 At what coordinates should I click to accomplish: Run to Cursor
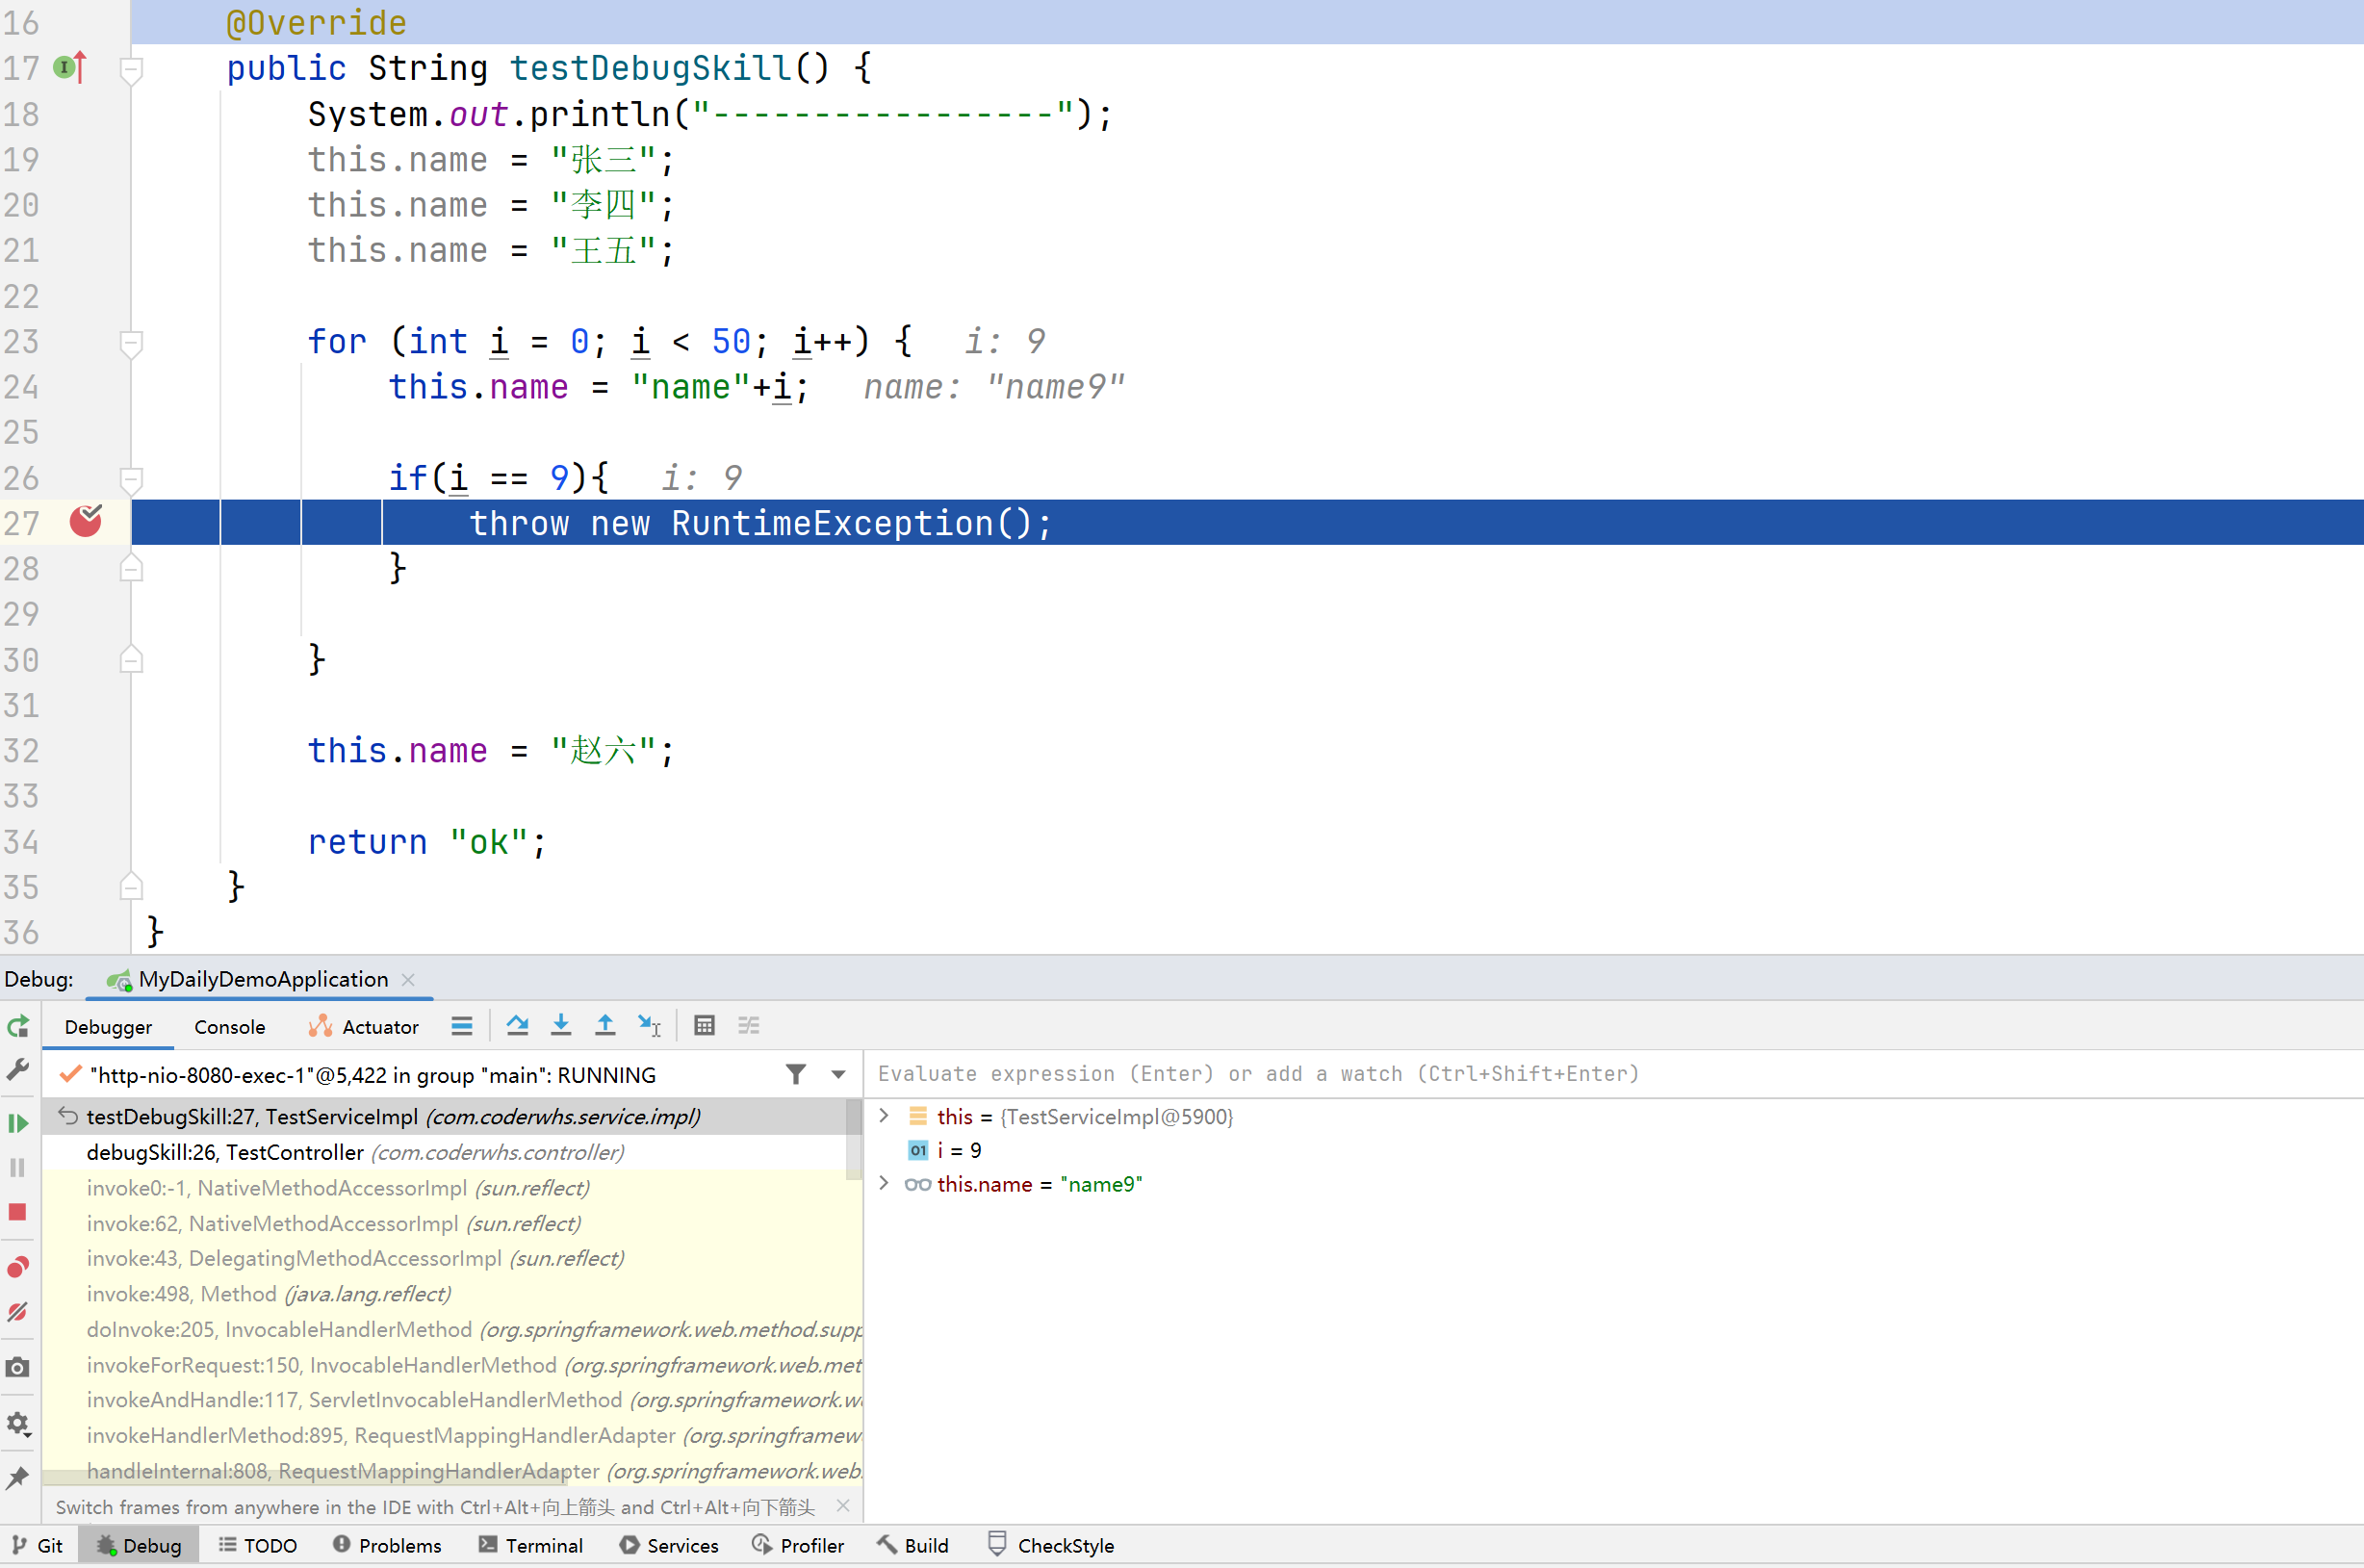(x=649, y=1026)
